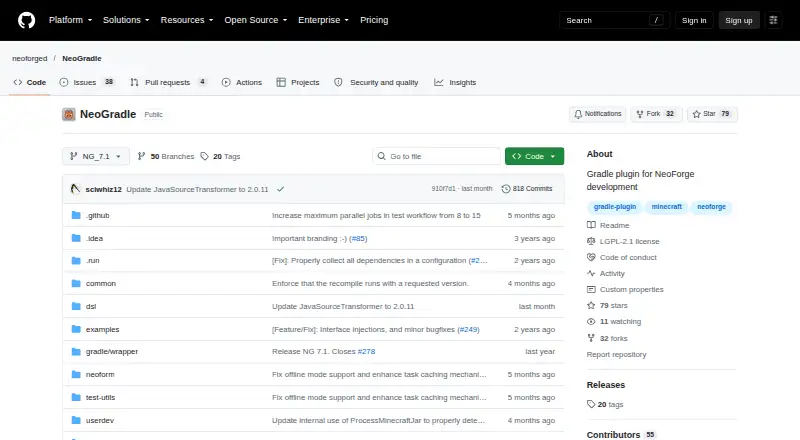Select the Code tab
The image size is (800, 440).
coord(30,82)
